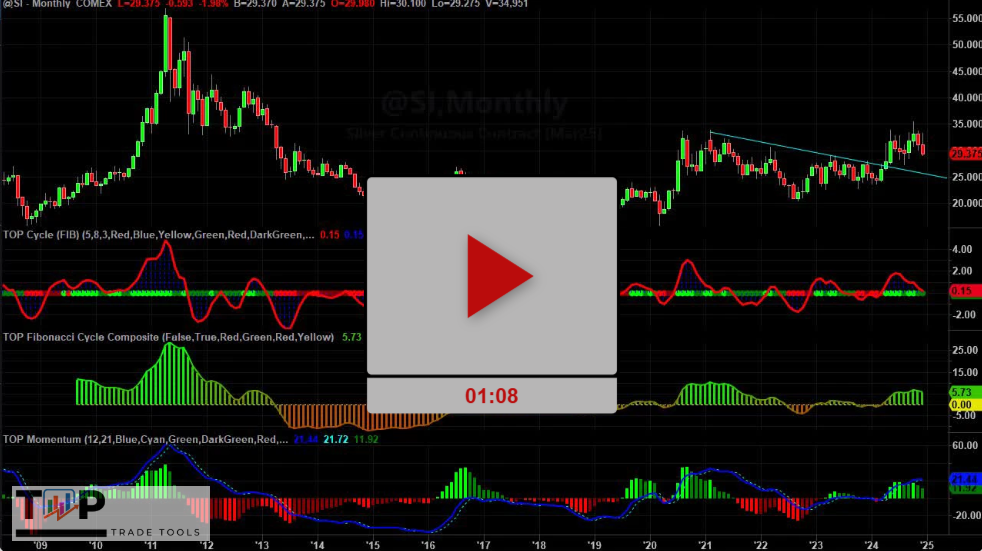
Task: Click the '25 year label on time axis
Action: pyautogui.click(x=926, y=545)
